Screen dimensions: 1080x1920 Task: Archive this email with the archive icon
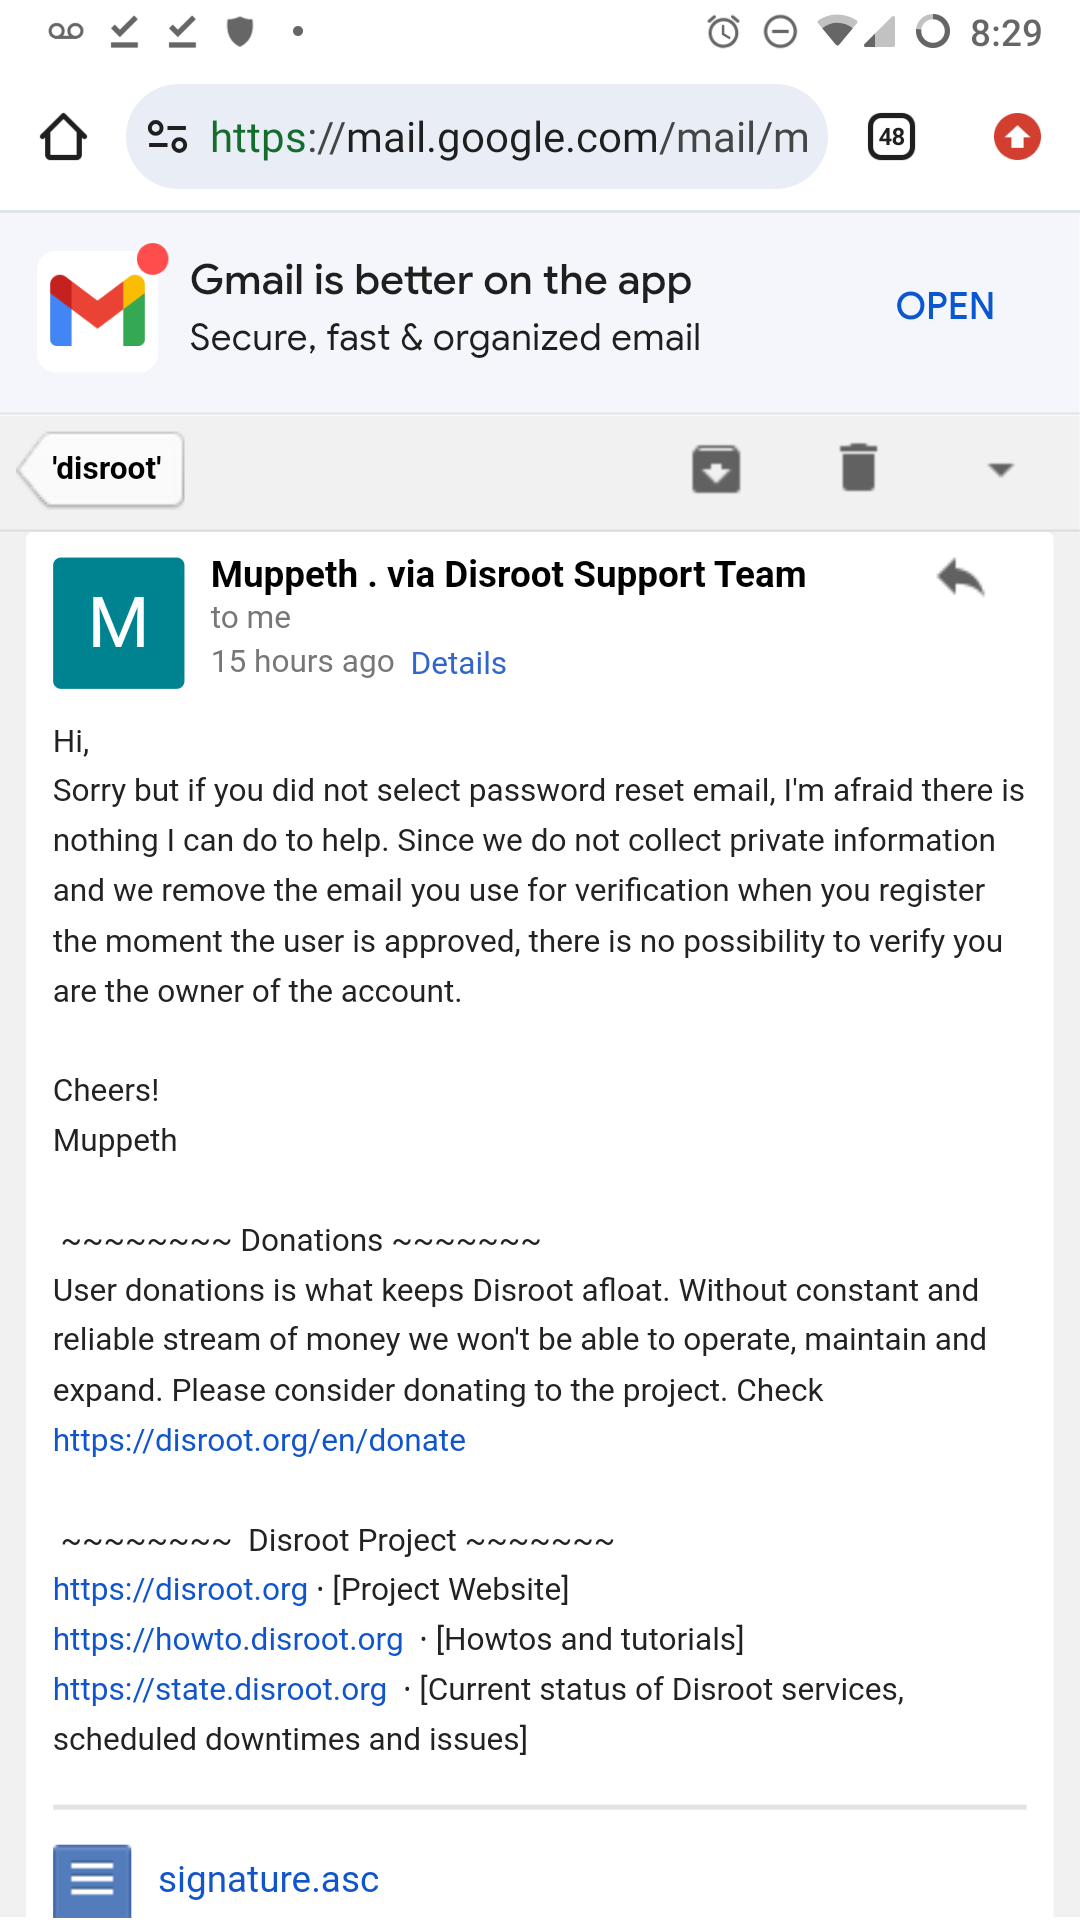(x=716, y=469)
